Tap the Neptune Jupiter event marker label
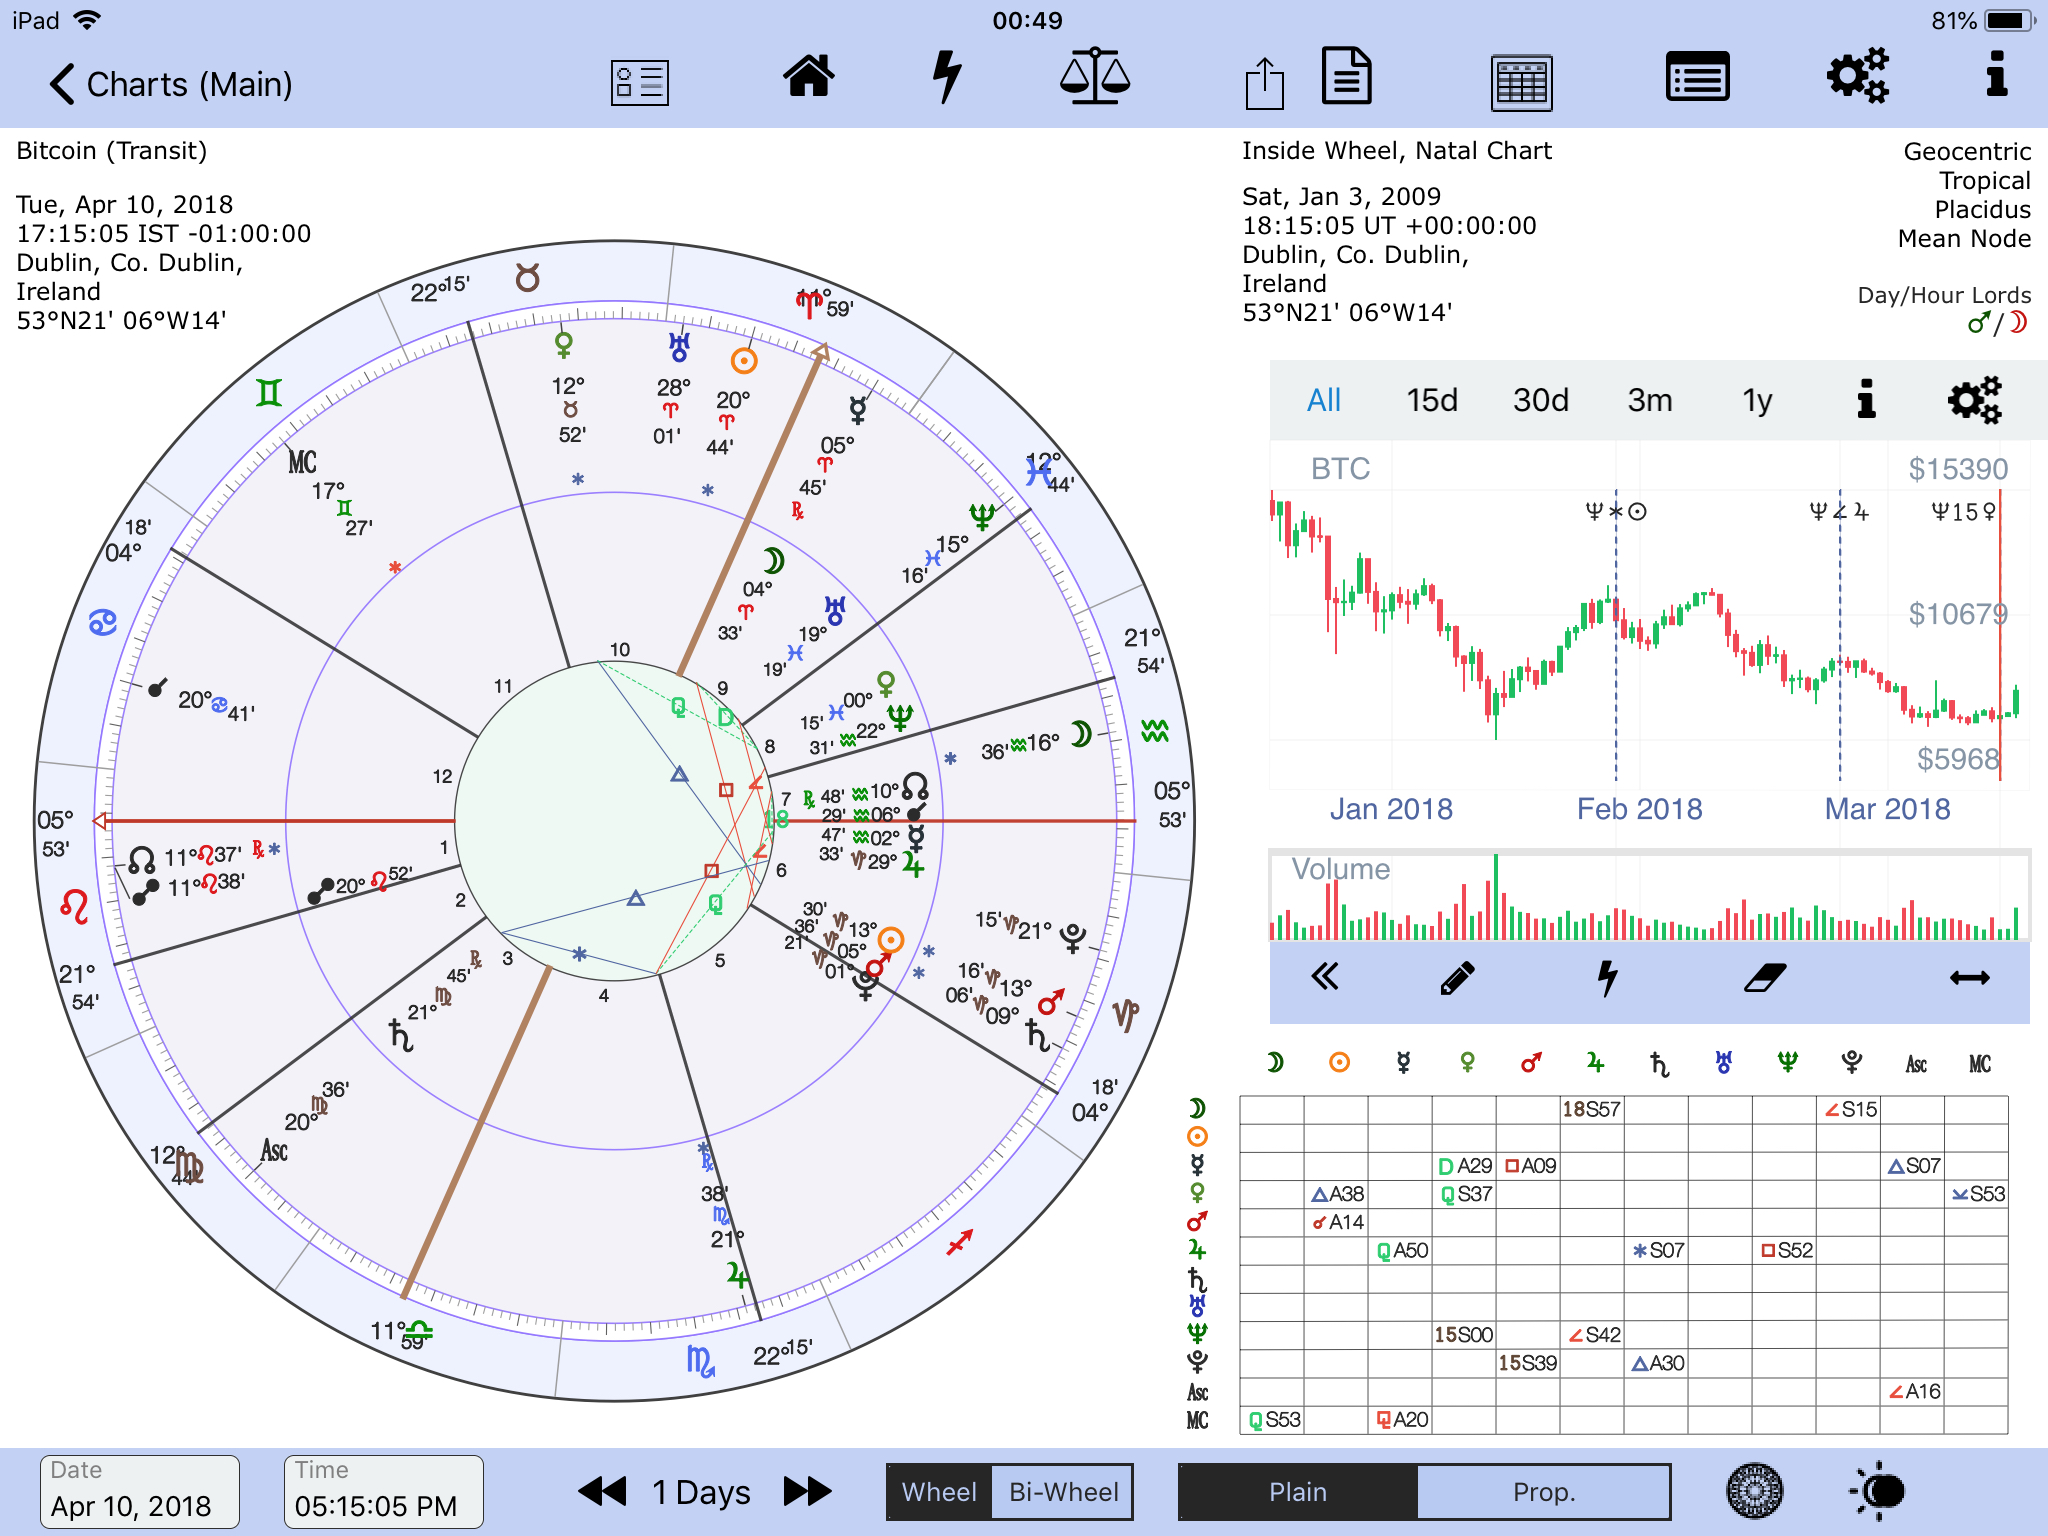Screen dimensions: 2048x1536 pos(1840,512)
